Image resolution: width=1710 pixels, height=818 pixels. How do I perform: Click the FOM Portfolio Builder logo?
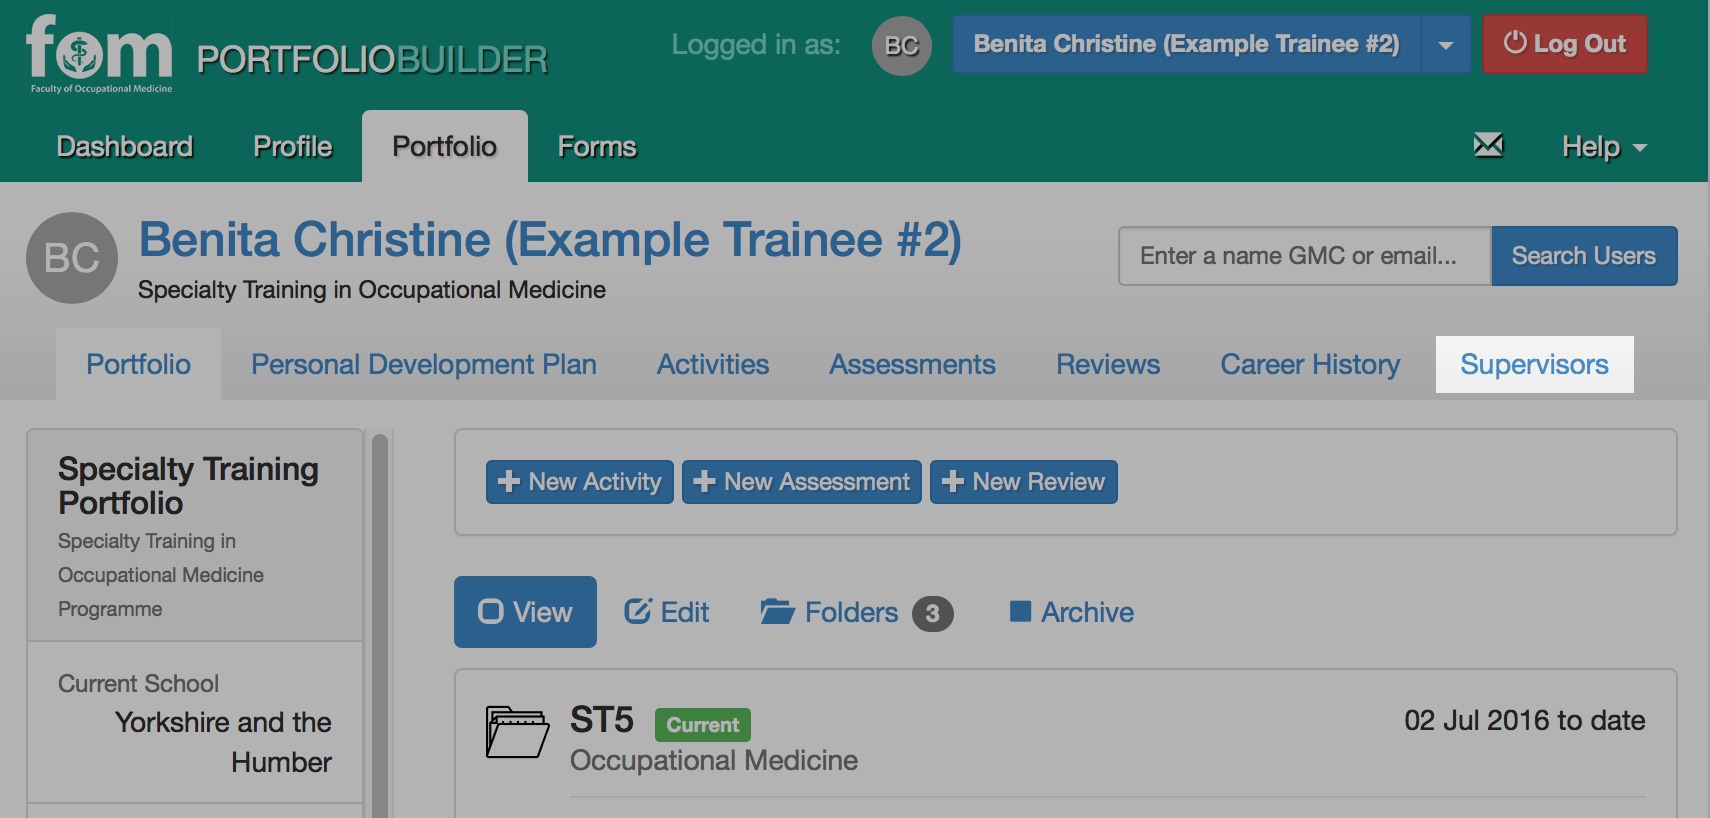(x=287, y=56)
